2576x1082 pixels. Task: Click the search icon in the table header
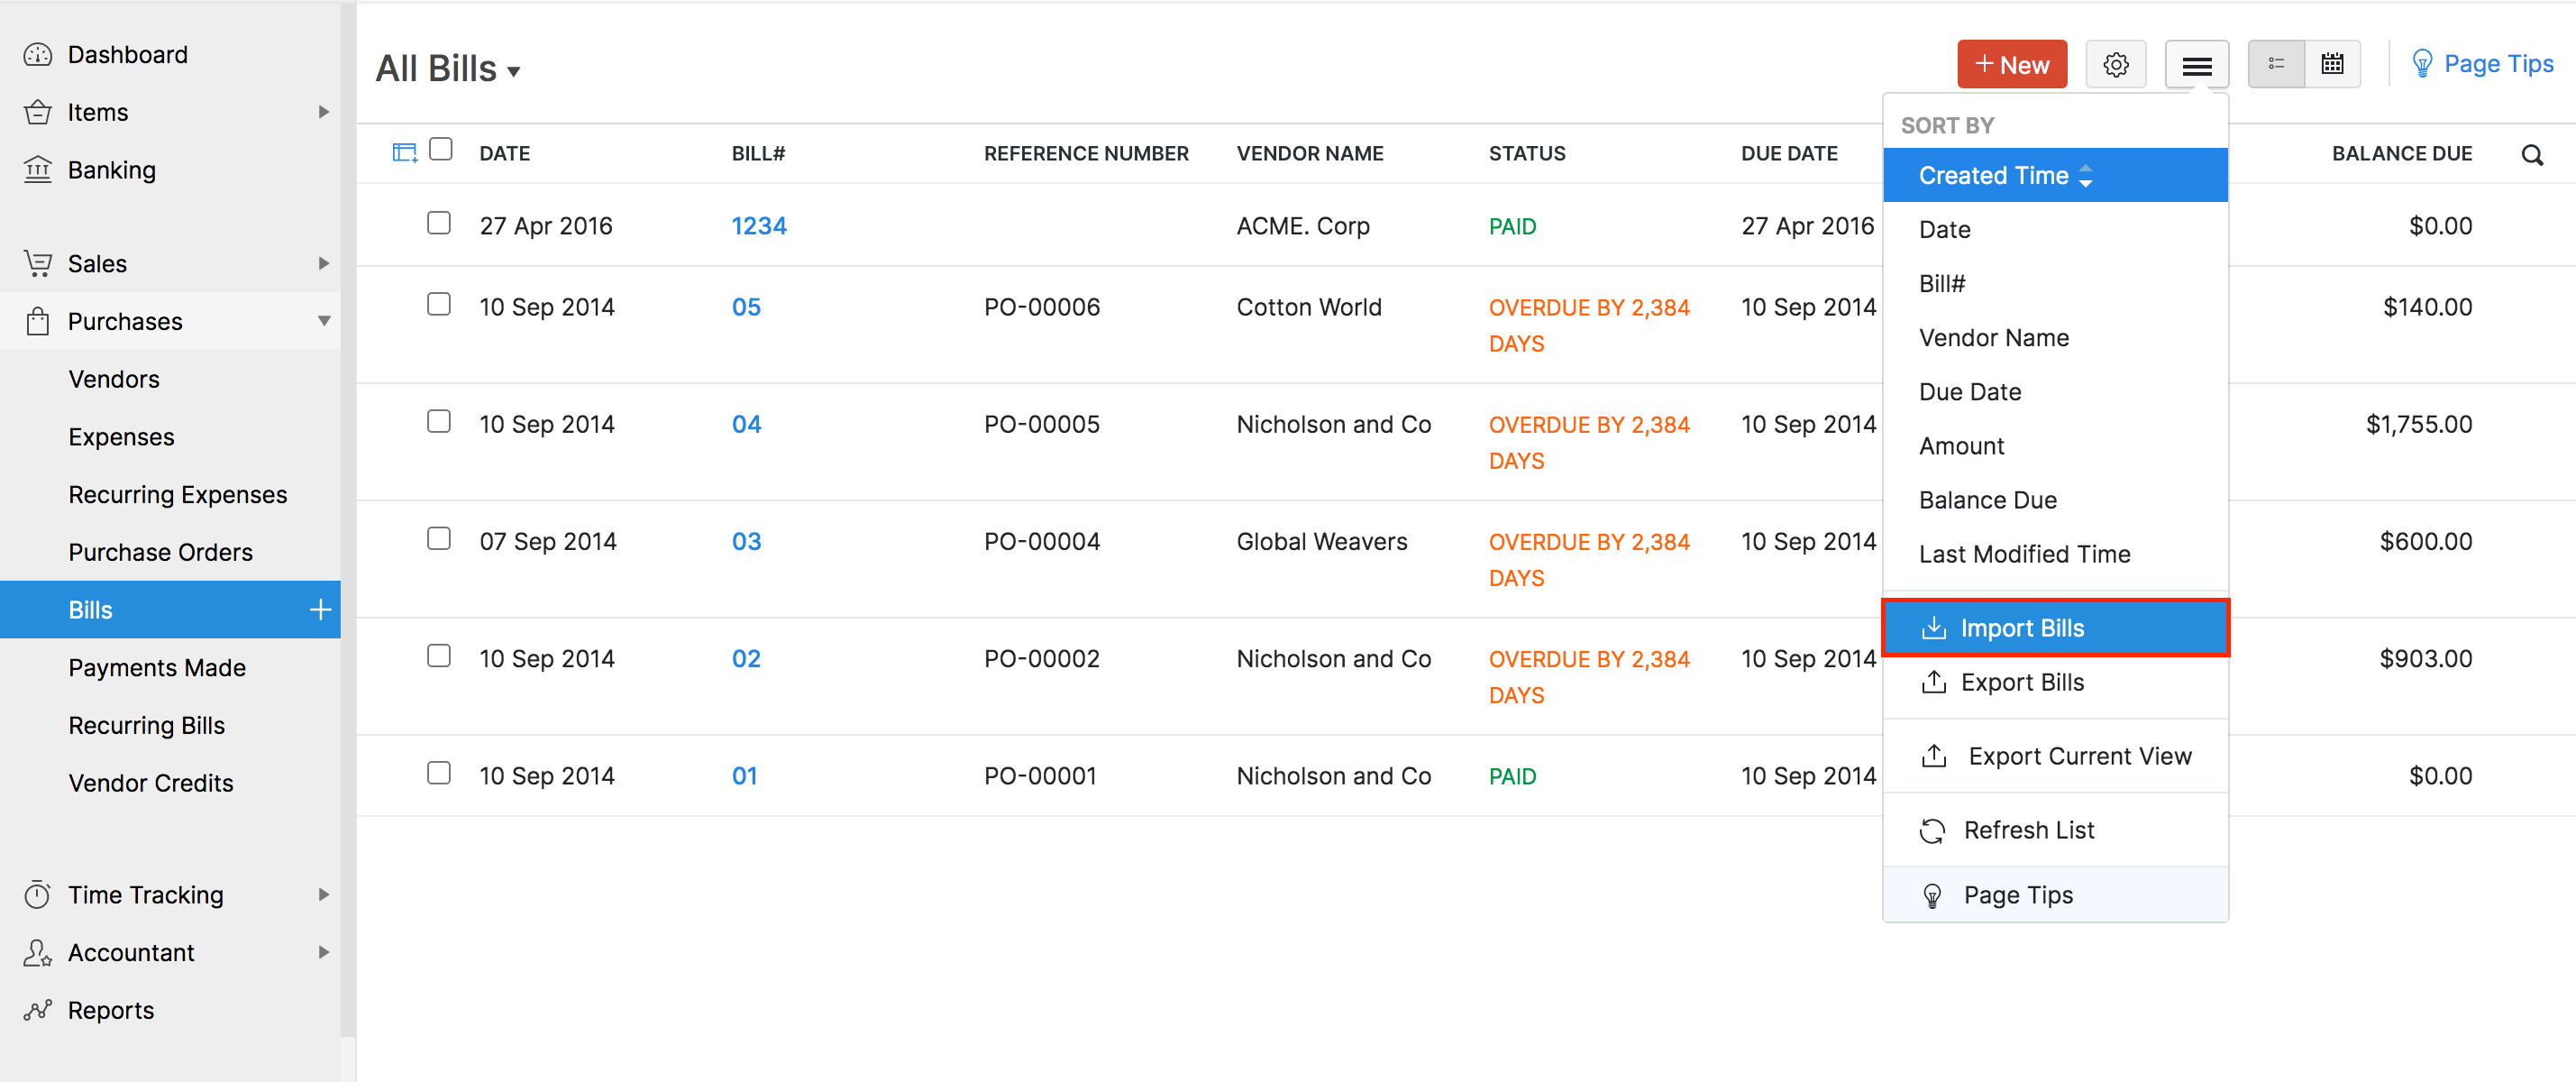(2533, 154)
